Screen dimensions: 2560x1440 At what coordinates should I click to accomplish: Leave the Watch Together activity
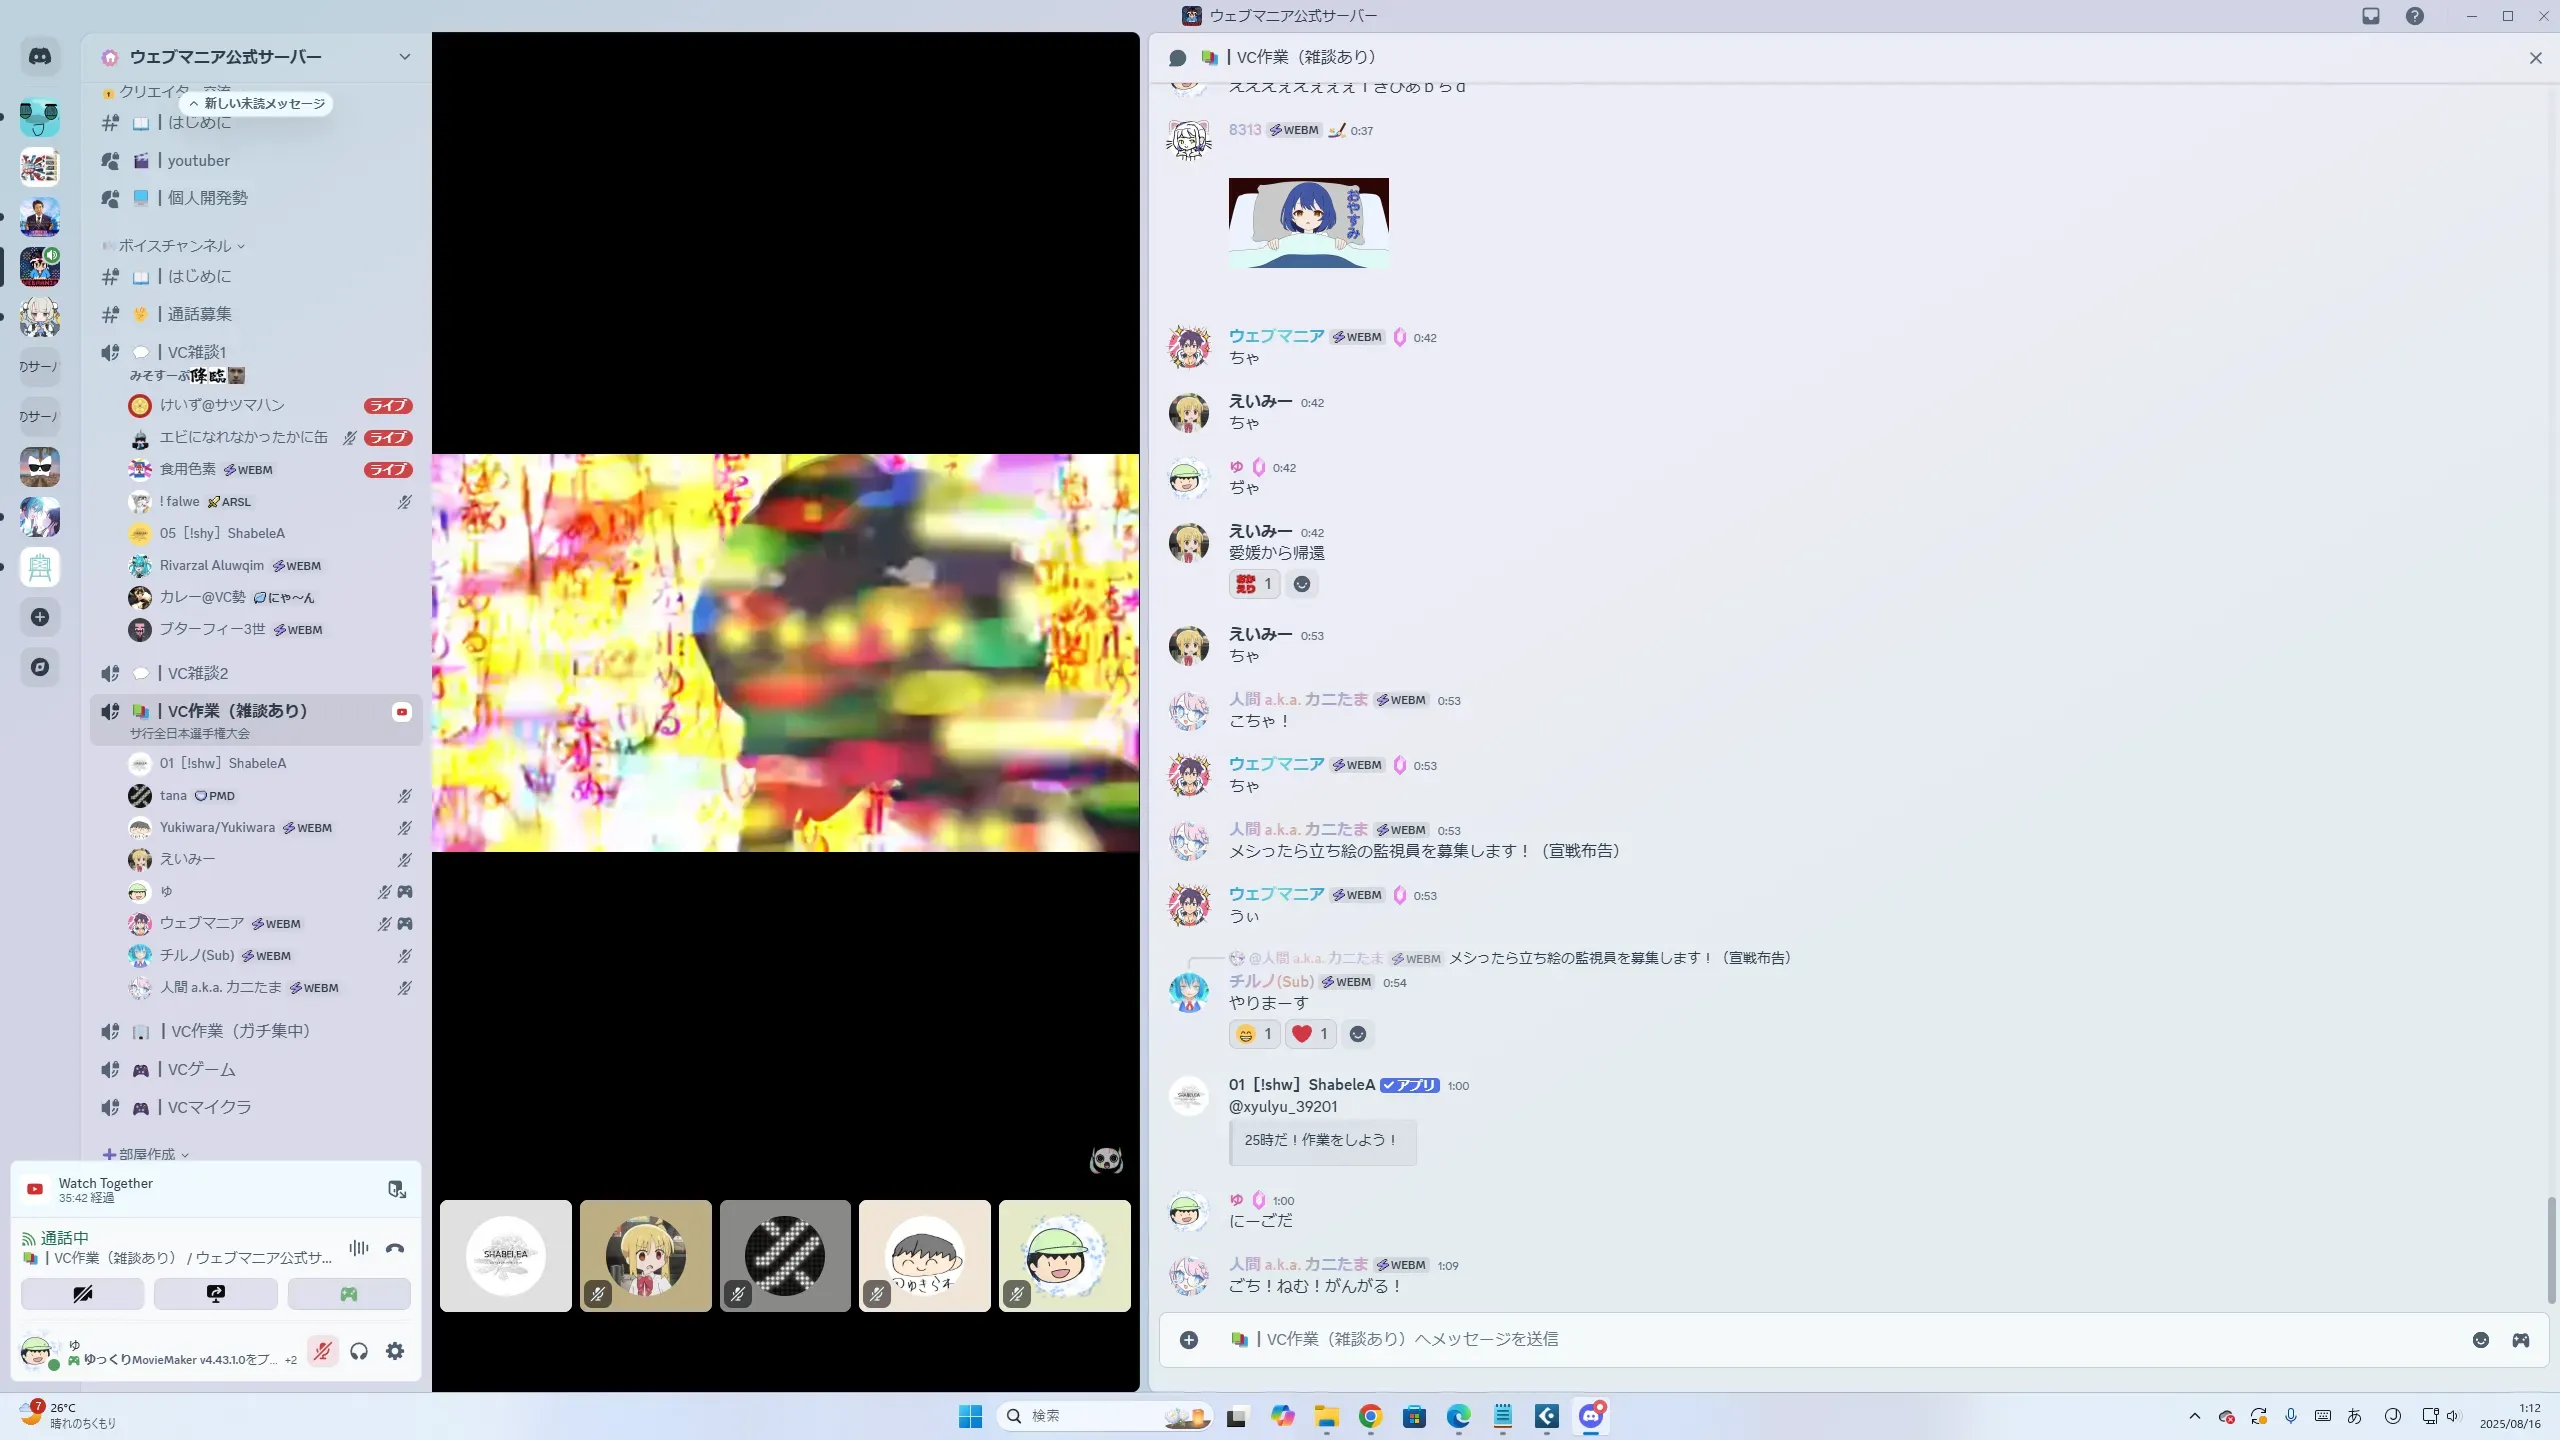(397, 1189)
